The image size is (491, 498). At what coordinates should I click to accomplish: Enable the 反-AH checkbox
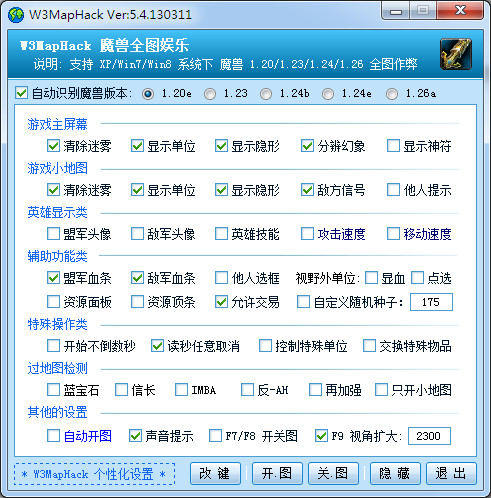[247, 390]
